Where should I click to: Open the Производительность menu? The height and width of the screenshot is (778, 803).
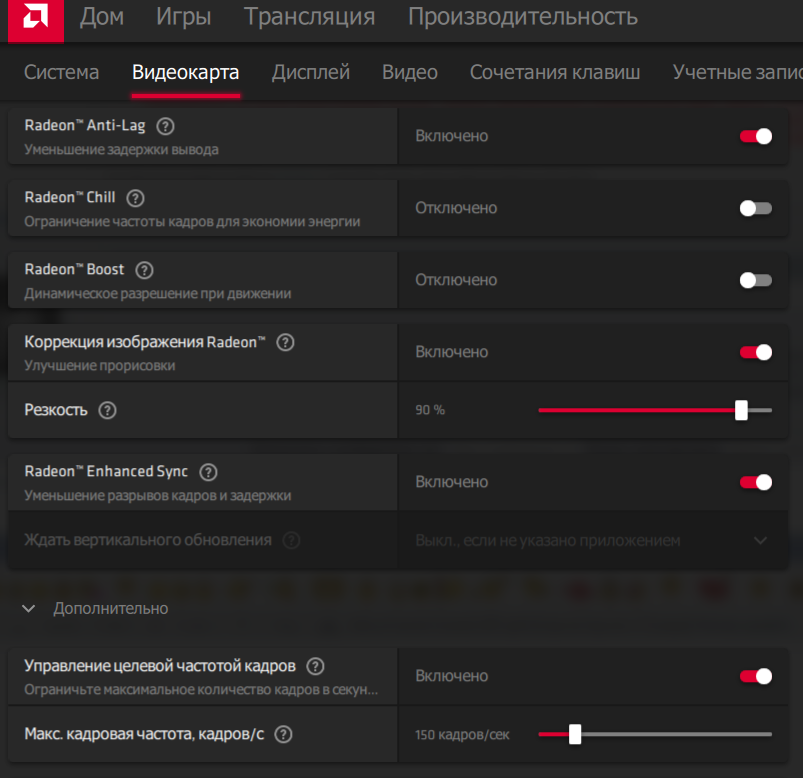[522, 17]
